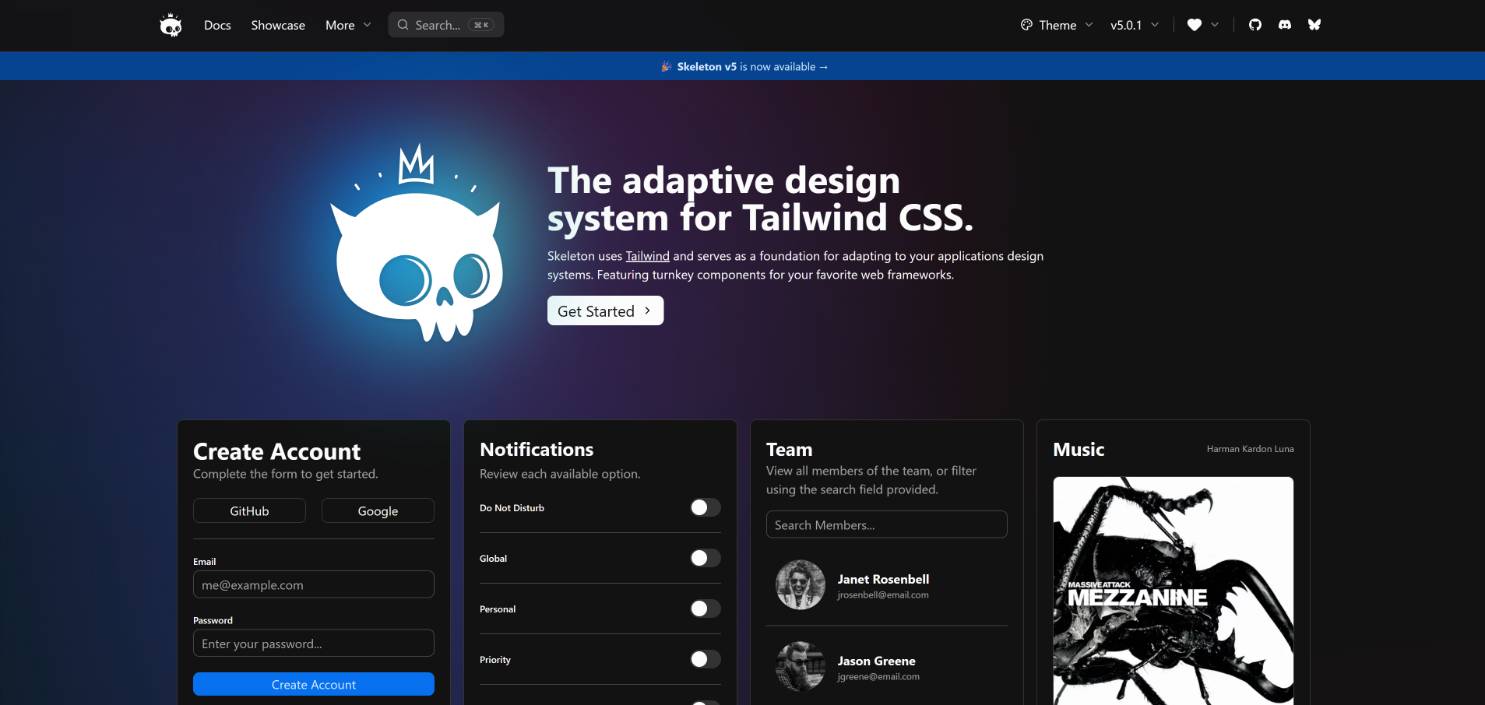Viewport: 1485px width, 705px height.
Task: Click the Mezzanine album cover
Action: 1173,591
